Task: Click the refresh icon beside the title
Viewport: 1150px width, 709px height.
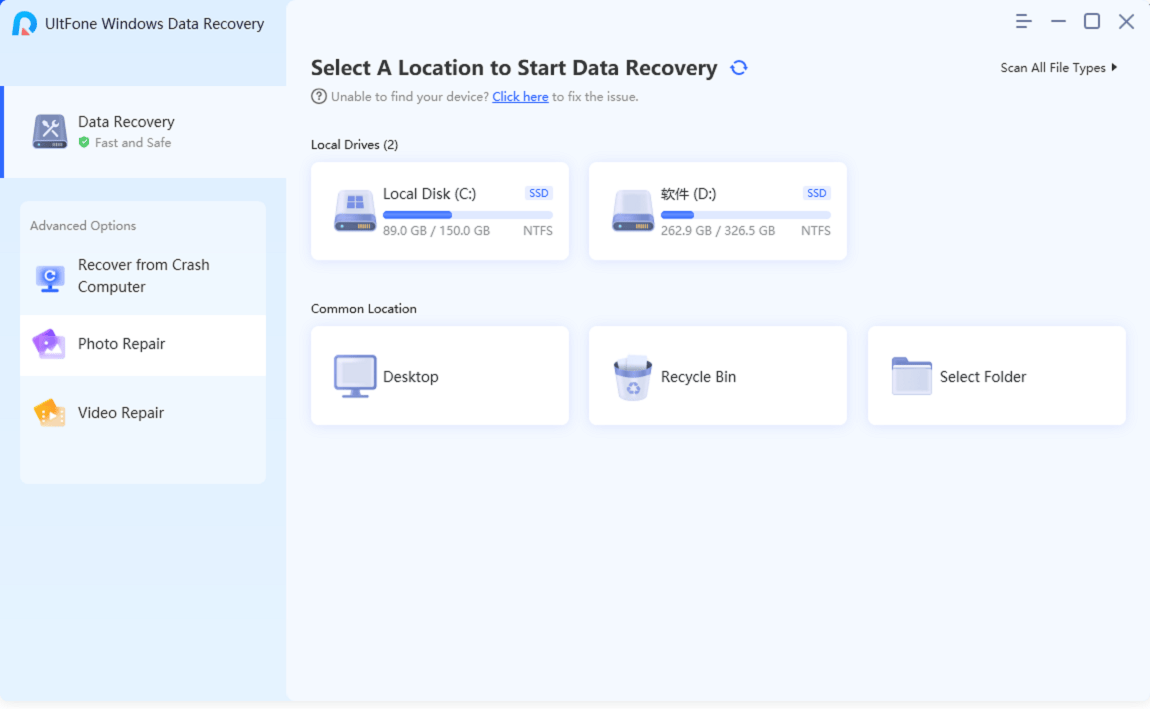Action: (738, 68)
